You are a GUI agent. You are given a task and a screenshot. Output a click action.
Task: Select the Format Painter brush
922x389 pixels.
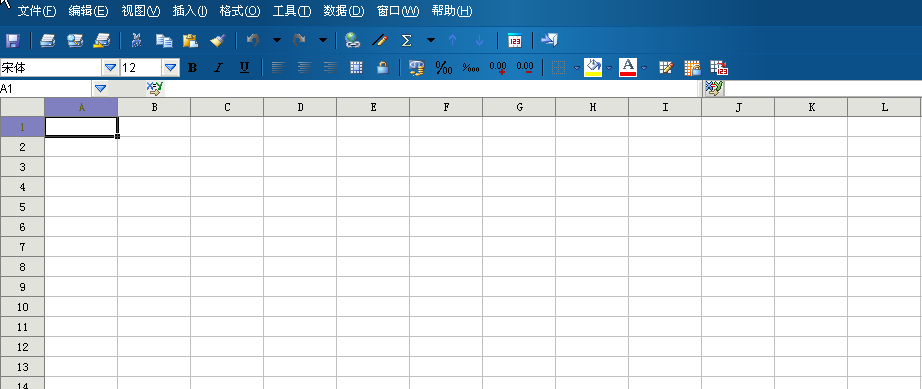(218, 41)
